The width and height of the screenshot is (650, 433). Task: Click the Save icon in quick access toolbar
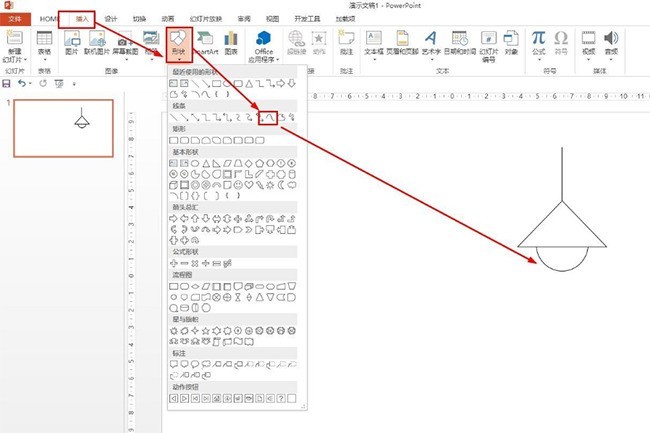pos(7,84)
